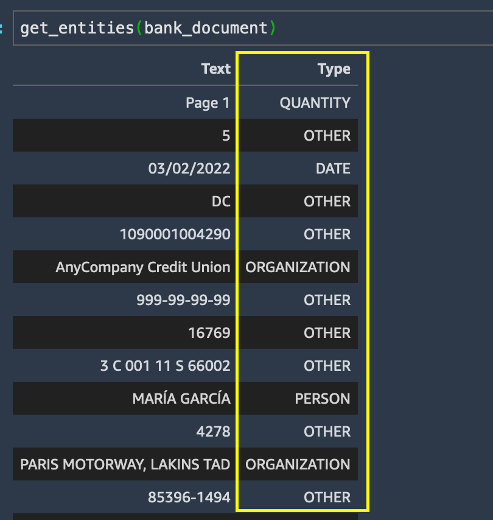Viewport: 493px width, 520px height.
Task: Click OTHER in the '5' row
Action: [327, 136]
